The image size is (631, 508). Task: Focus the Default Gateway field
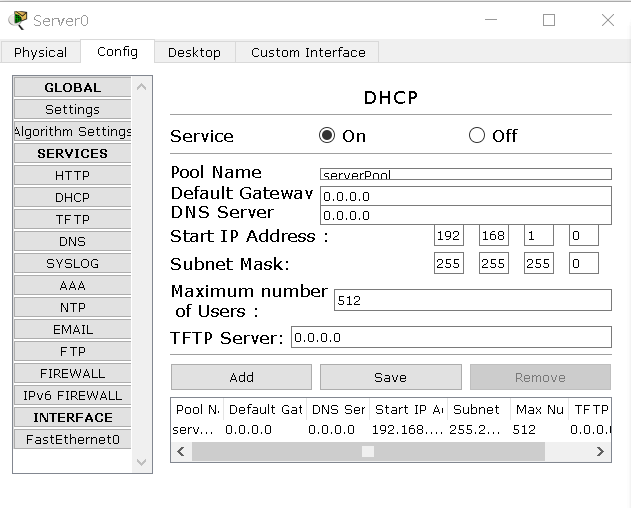(x=465, y=196)
